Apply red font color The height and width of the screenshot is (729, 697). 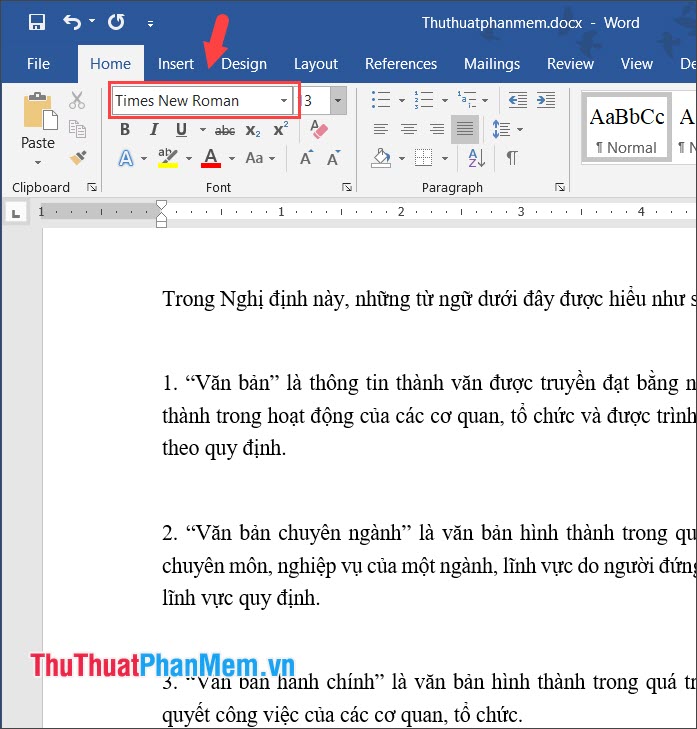(x=211, y=158)
